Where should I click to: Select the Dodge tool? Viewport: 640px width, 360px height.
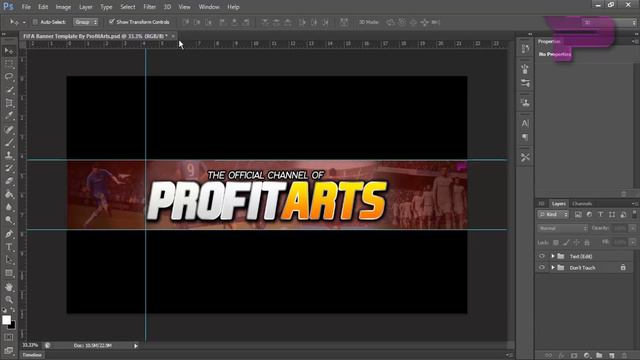tap(9, 220)
